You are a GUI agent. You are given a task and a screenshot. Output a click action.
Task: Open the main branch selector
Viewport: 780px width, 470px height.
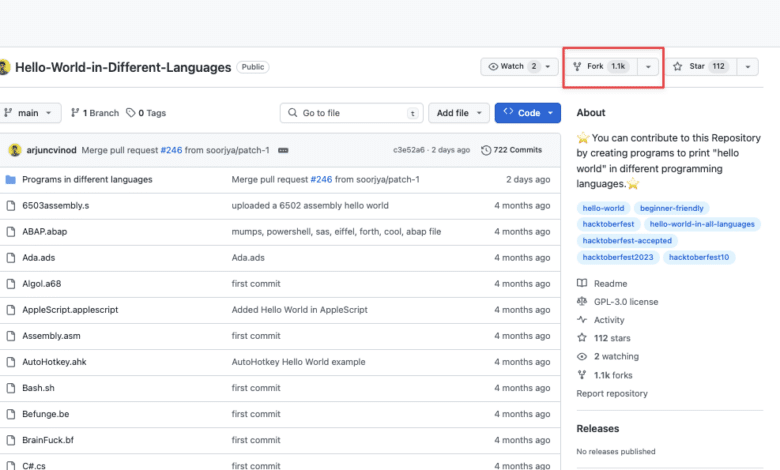coord(28,113)
